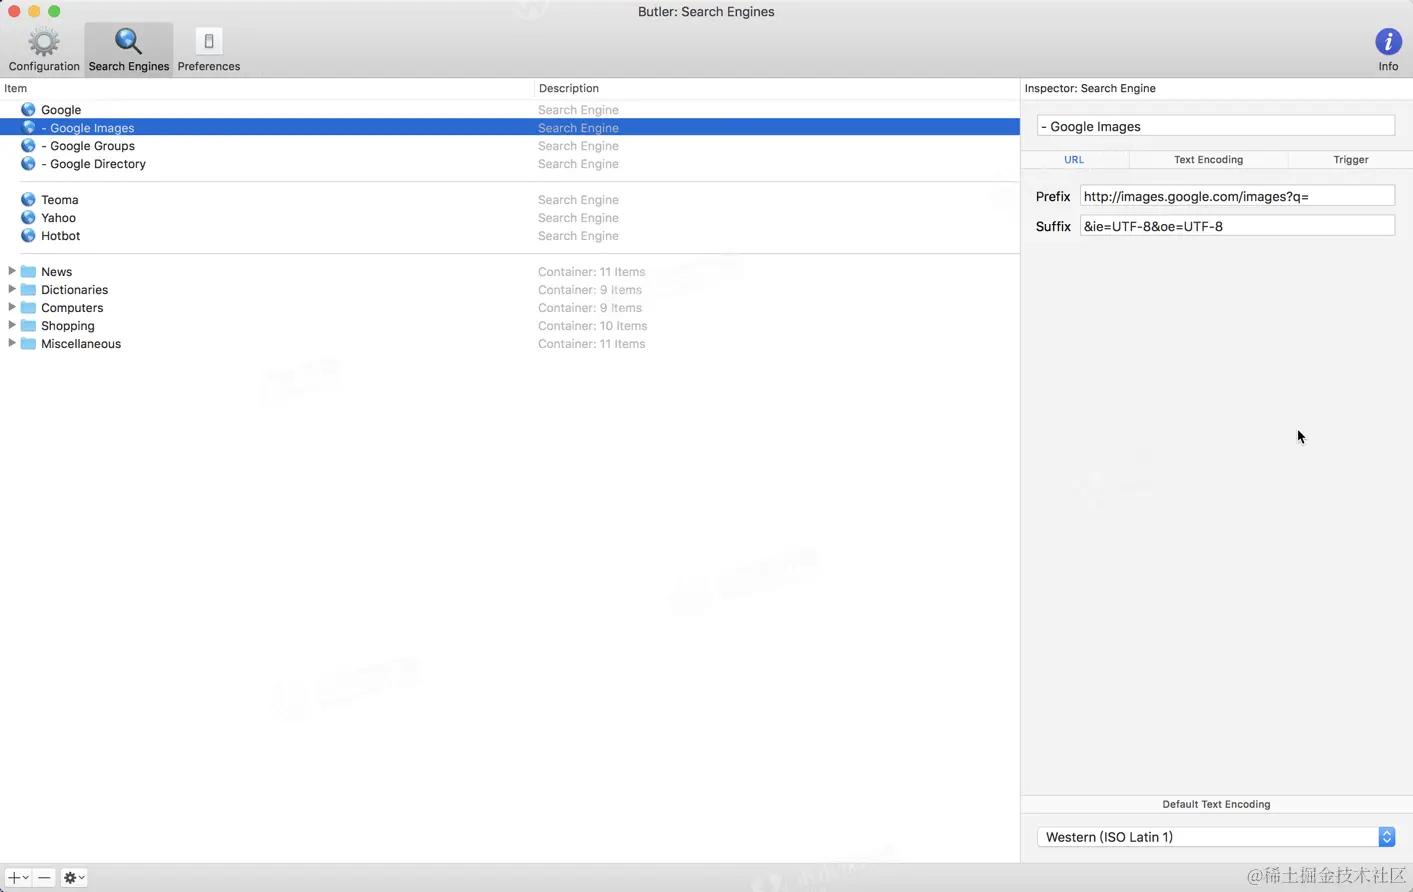Click the globe icon next to Hotbot
Viewport: 1413px width, 892px height.
[x=28, y=236]
